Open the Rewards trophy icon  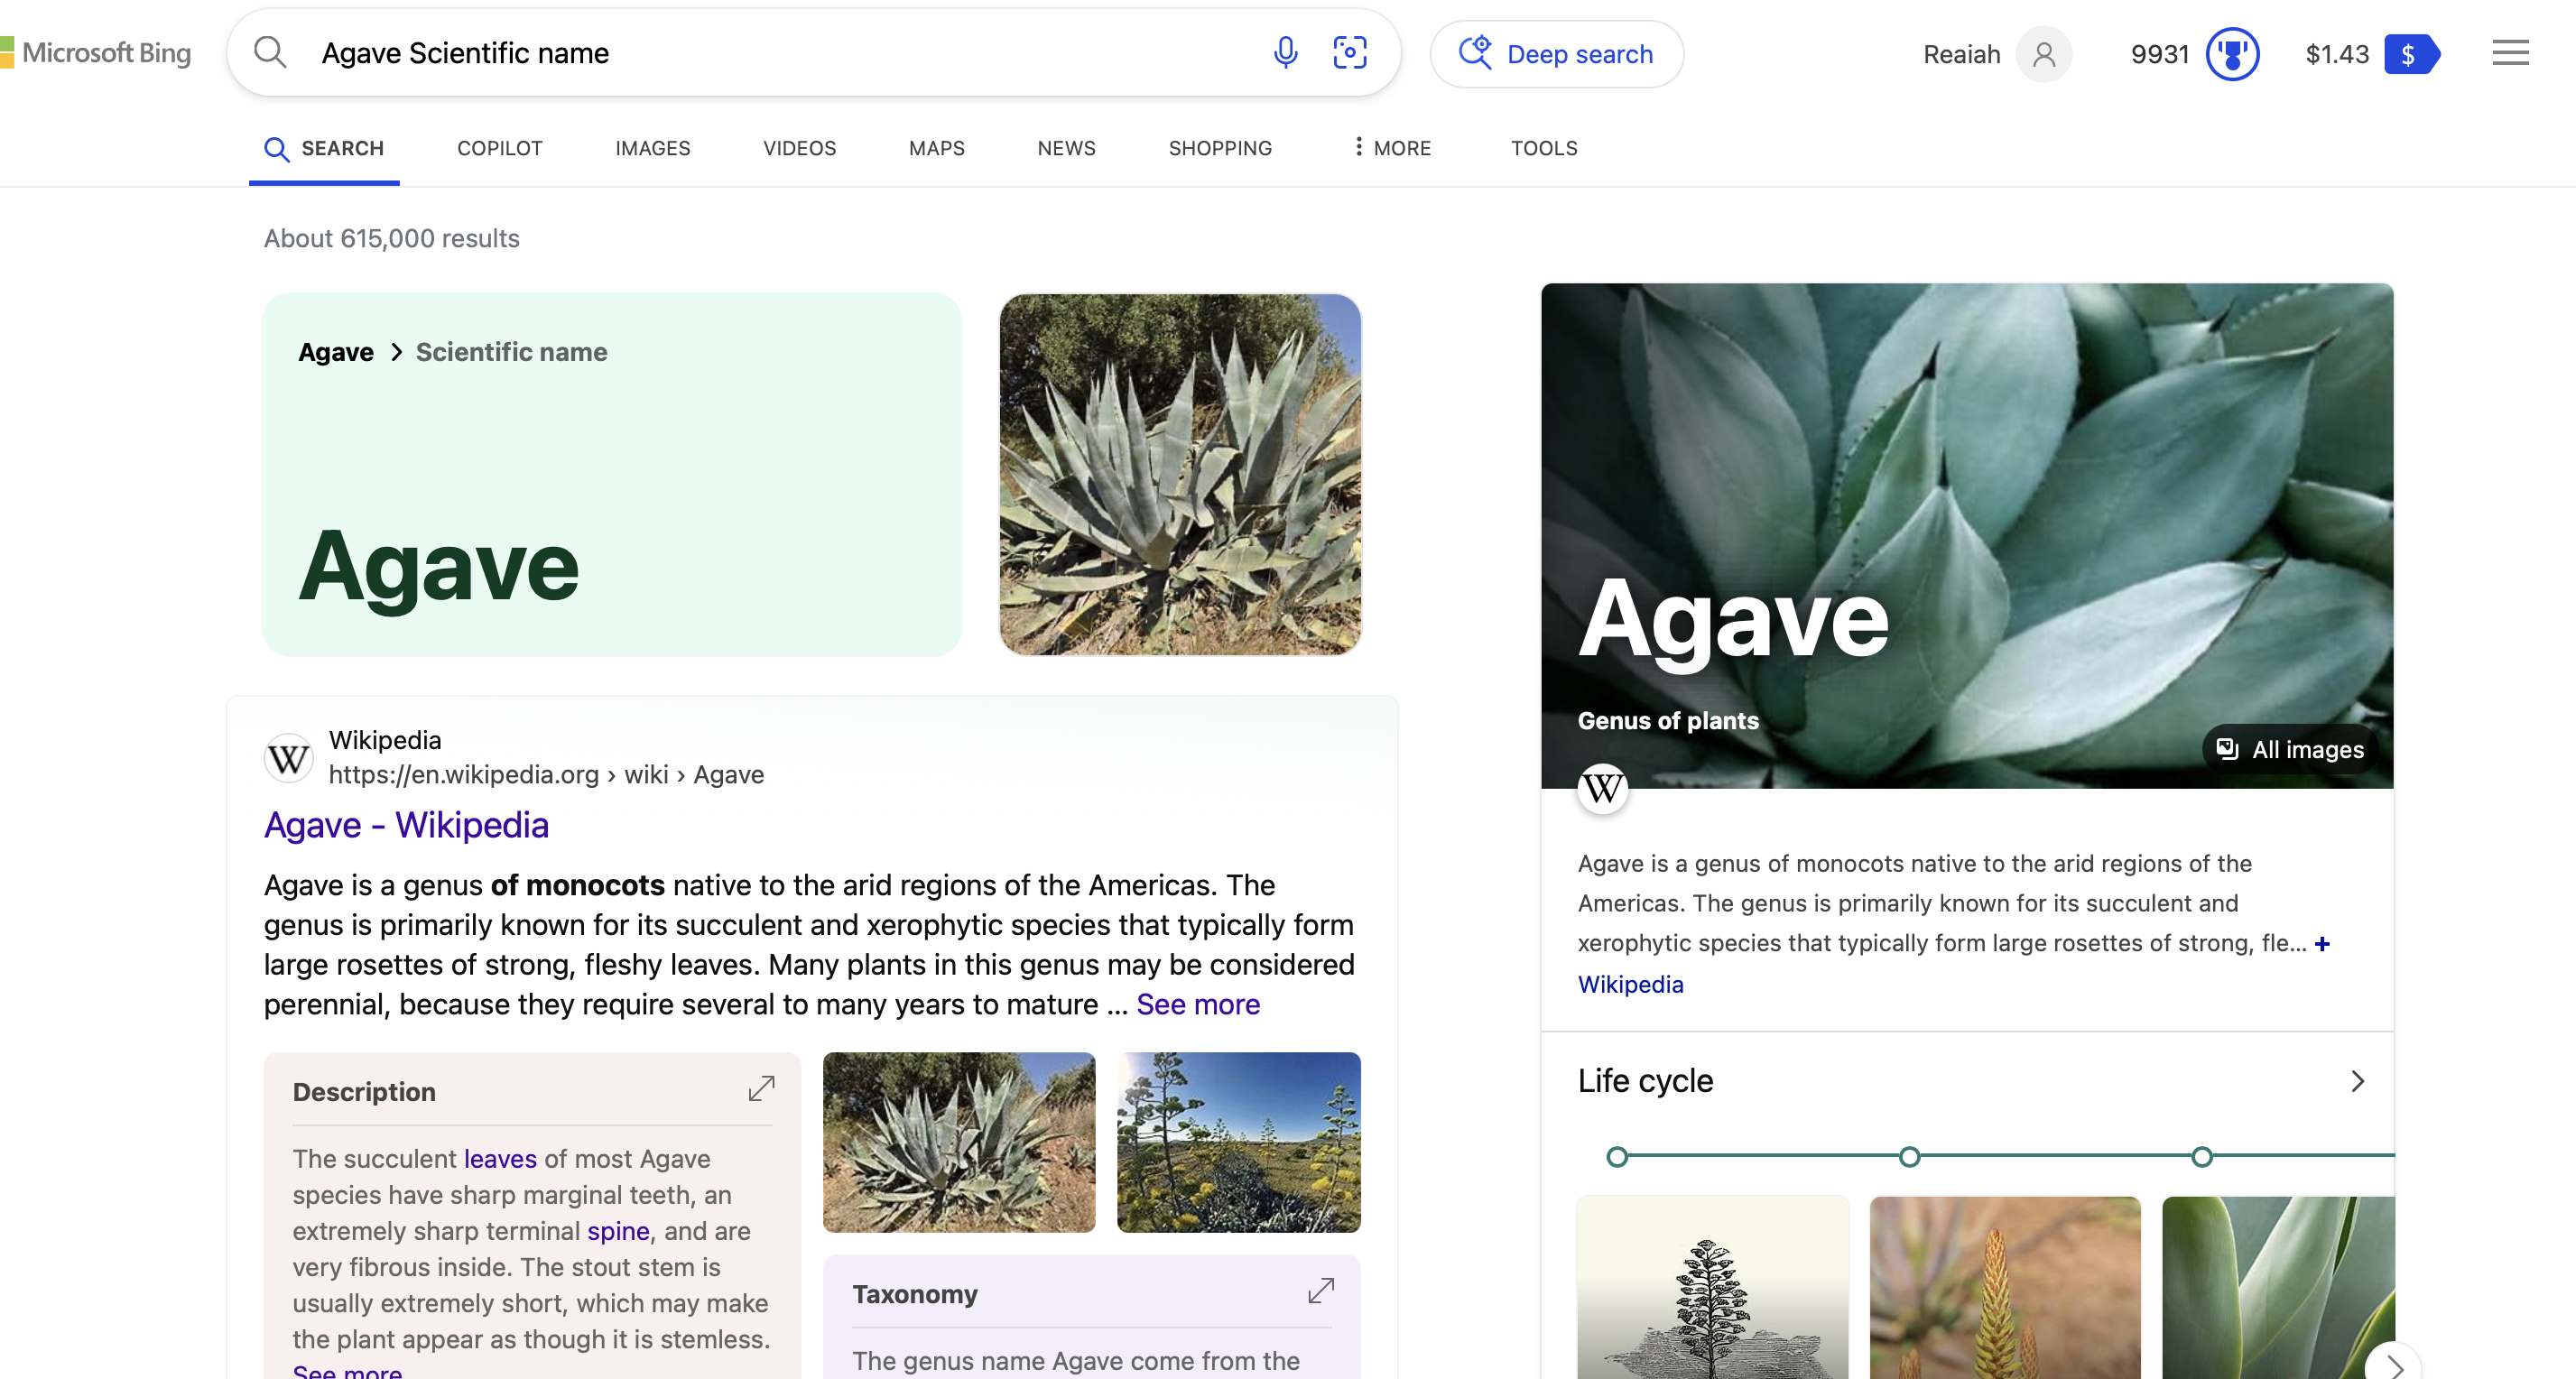click(2232, 54)
